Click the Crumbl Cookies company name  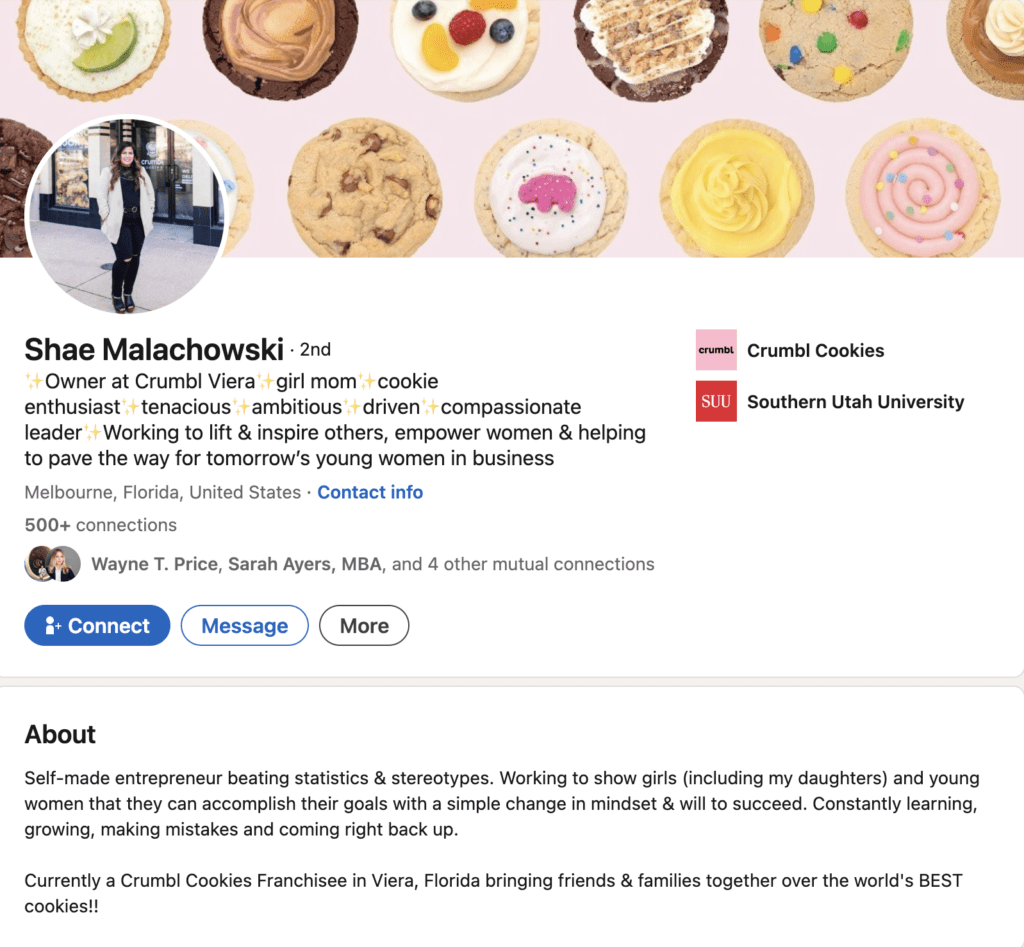tap(815, 350)
